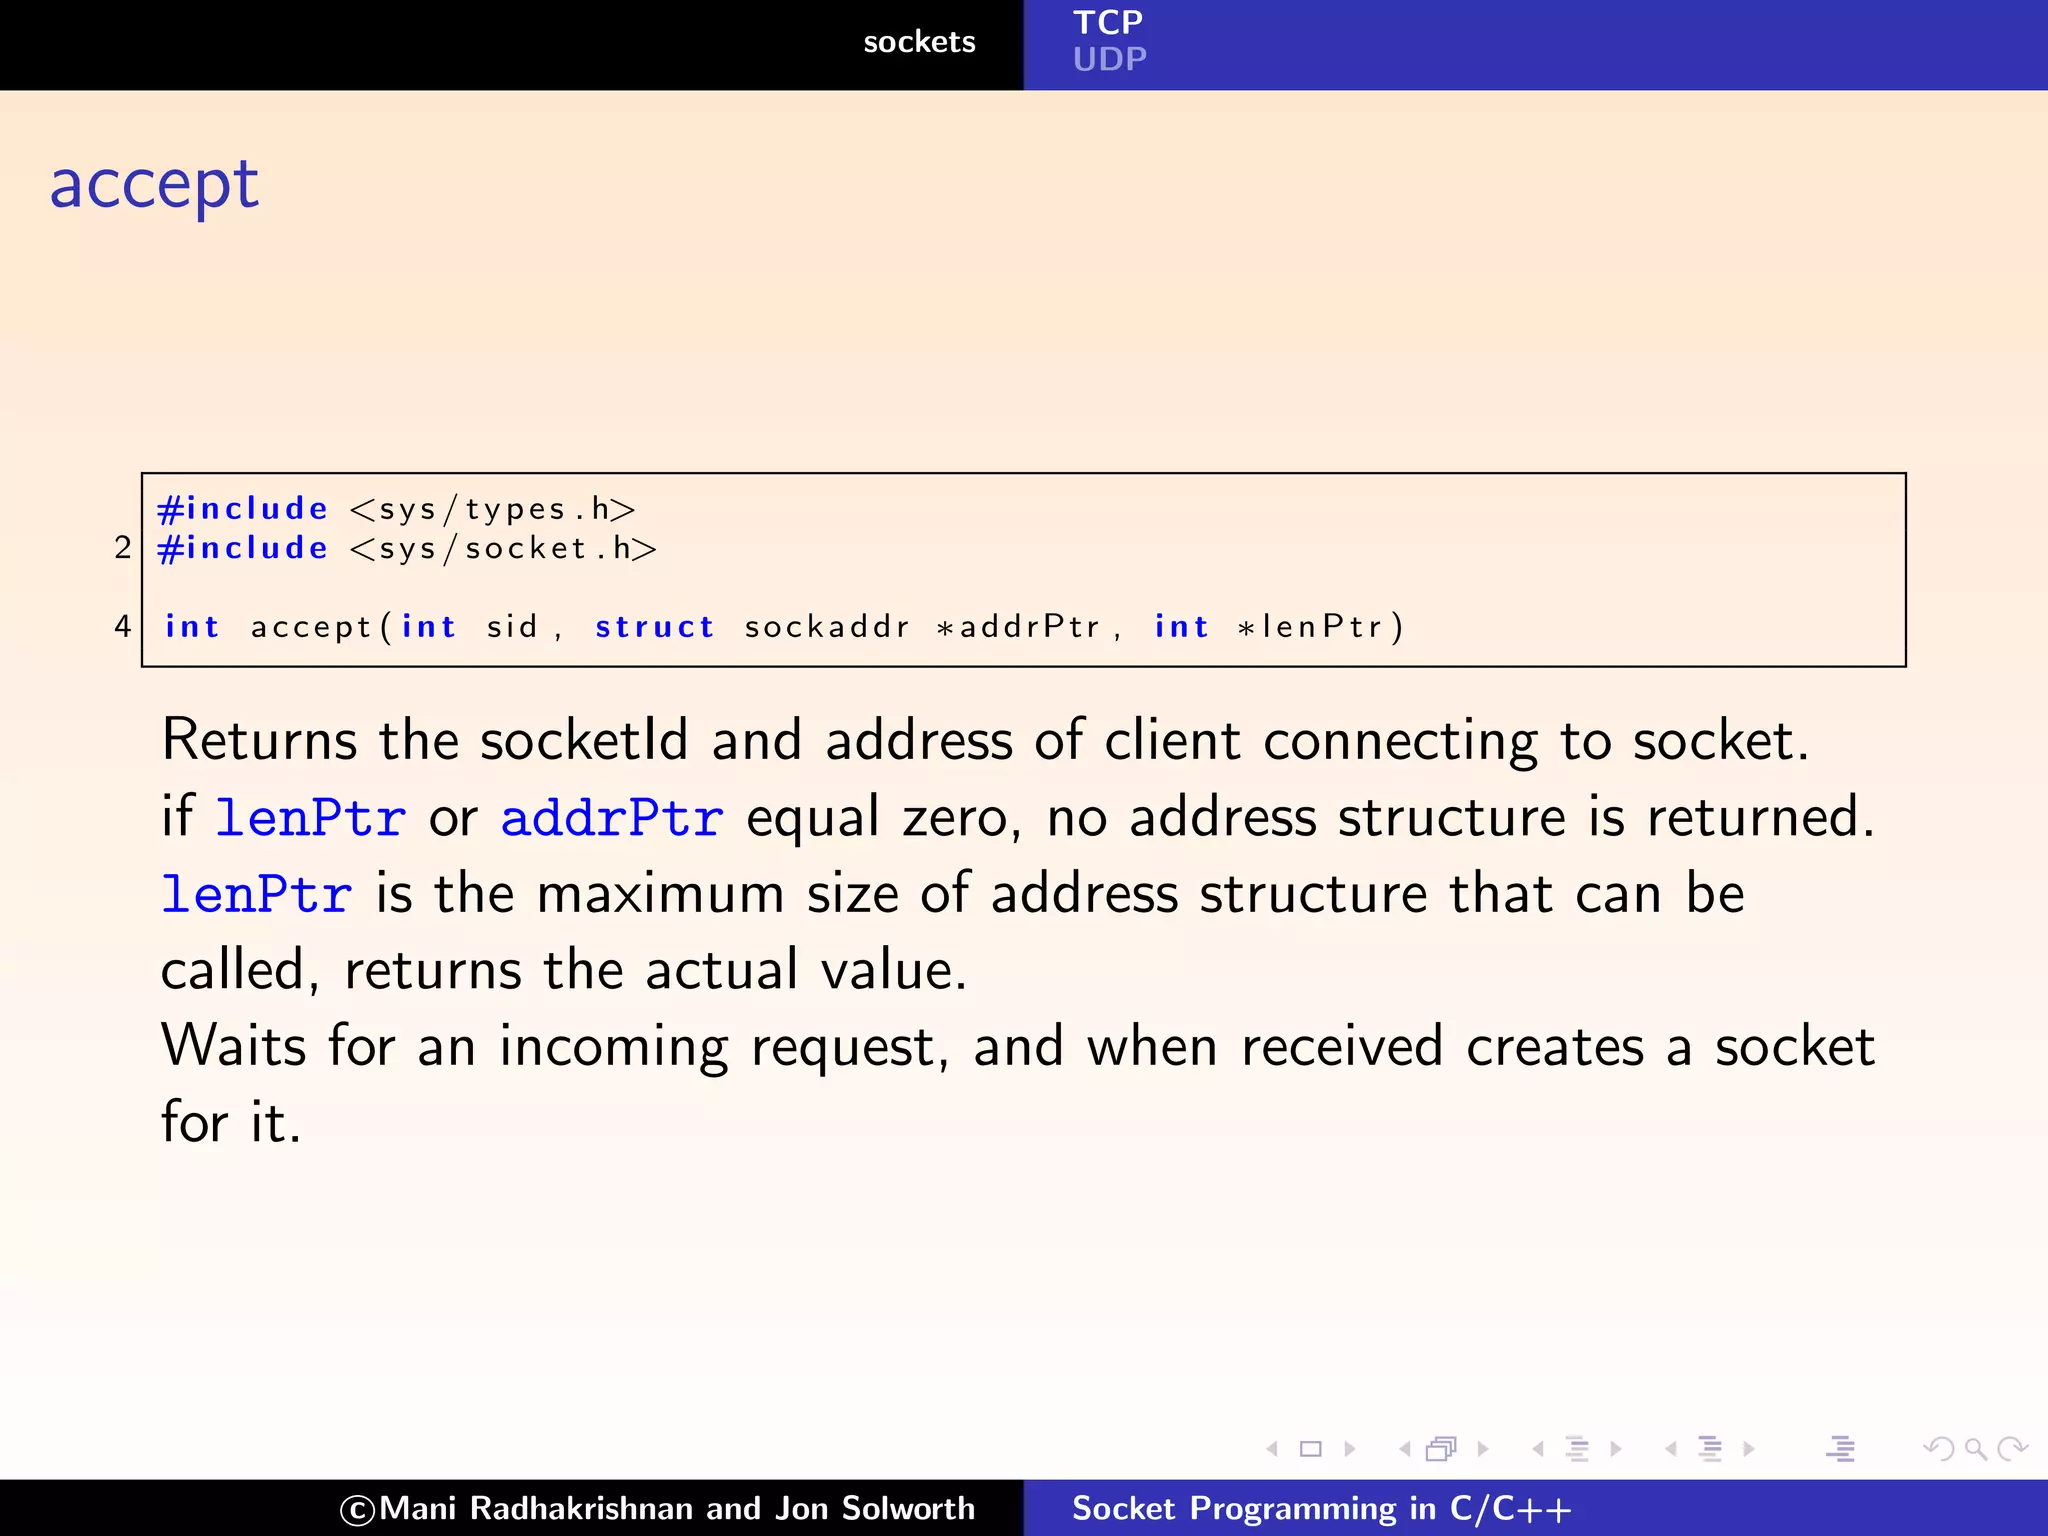Image resolution: width=2048 pixels, height=1536 pixels.
Task: Open the sockets section in the header
Action: [919, 42]
